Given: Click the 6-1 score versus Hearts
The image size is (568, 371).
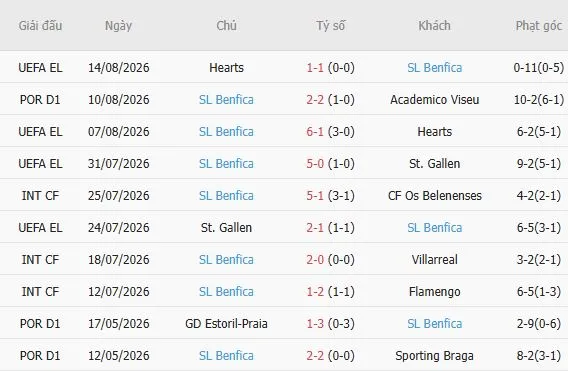Looking at the screenshot, I should click(x=315, y=132).
